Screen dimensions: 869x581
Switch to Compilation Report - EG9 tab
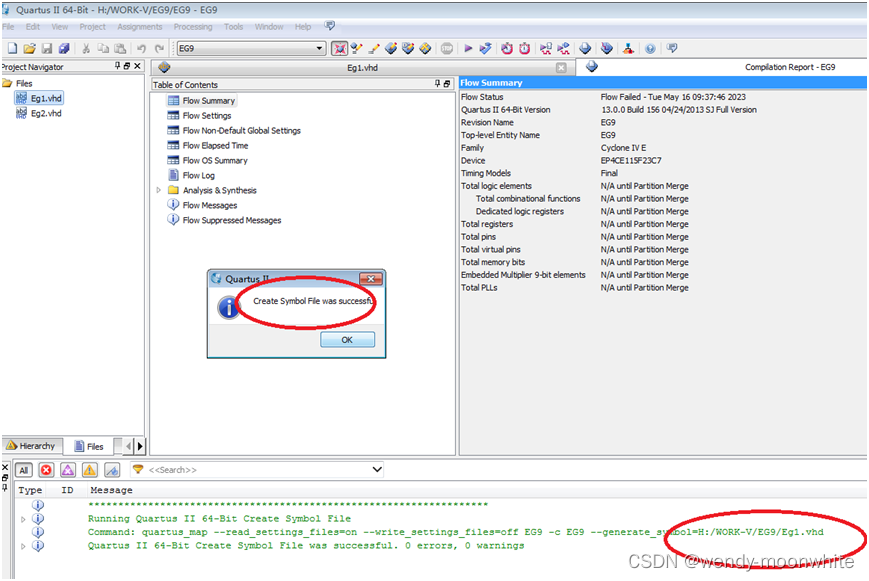coord(790,67)
